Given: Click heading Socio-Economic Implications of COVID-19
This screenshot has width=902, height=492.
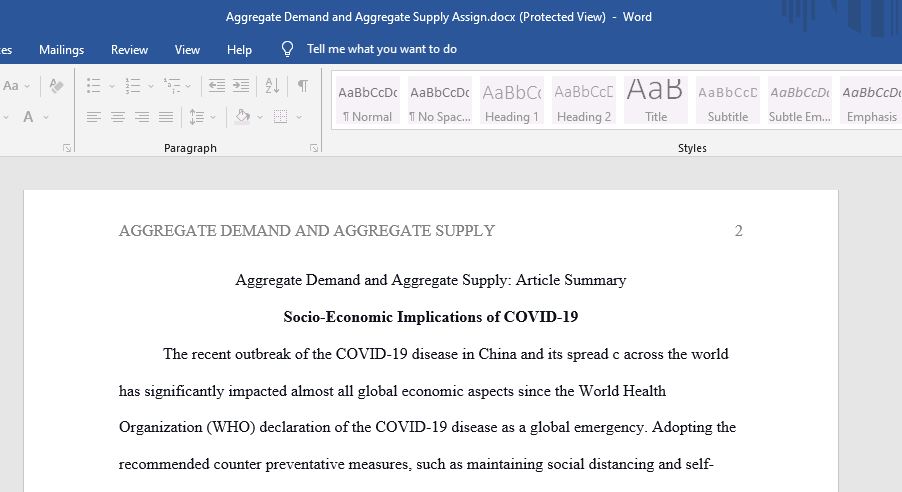Looking at the screenshot, I should (x=430, y=317).
